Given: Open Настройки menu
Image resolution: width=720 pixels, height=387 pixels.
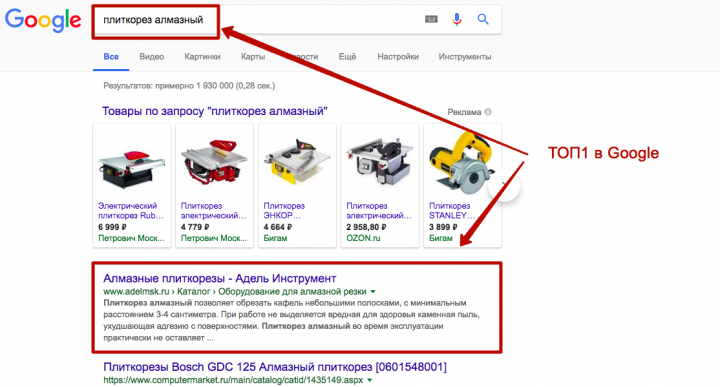Looking at the screenshot, I should tap(398, 56).
